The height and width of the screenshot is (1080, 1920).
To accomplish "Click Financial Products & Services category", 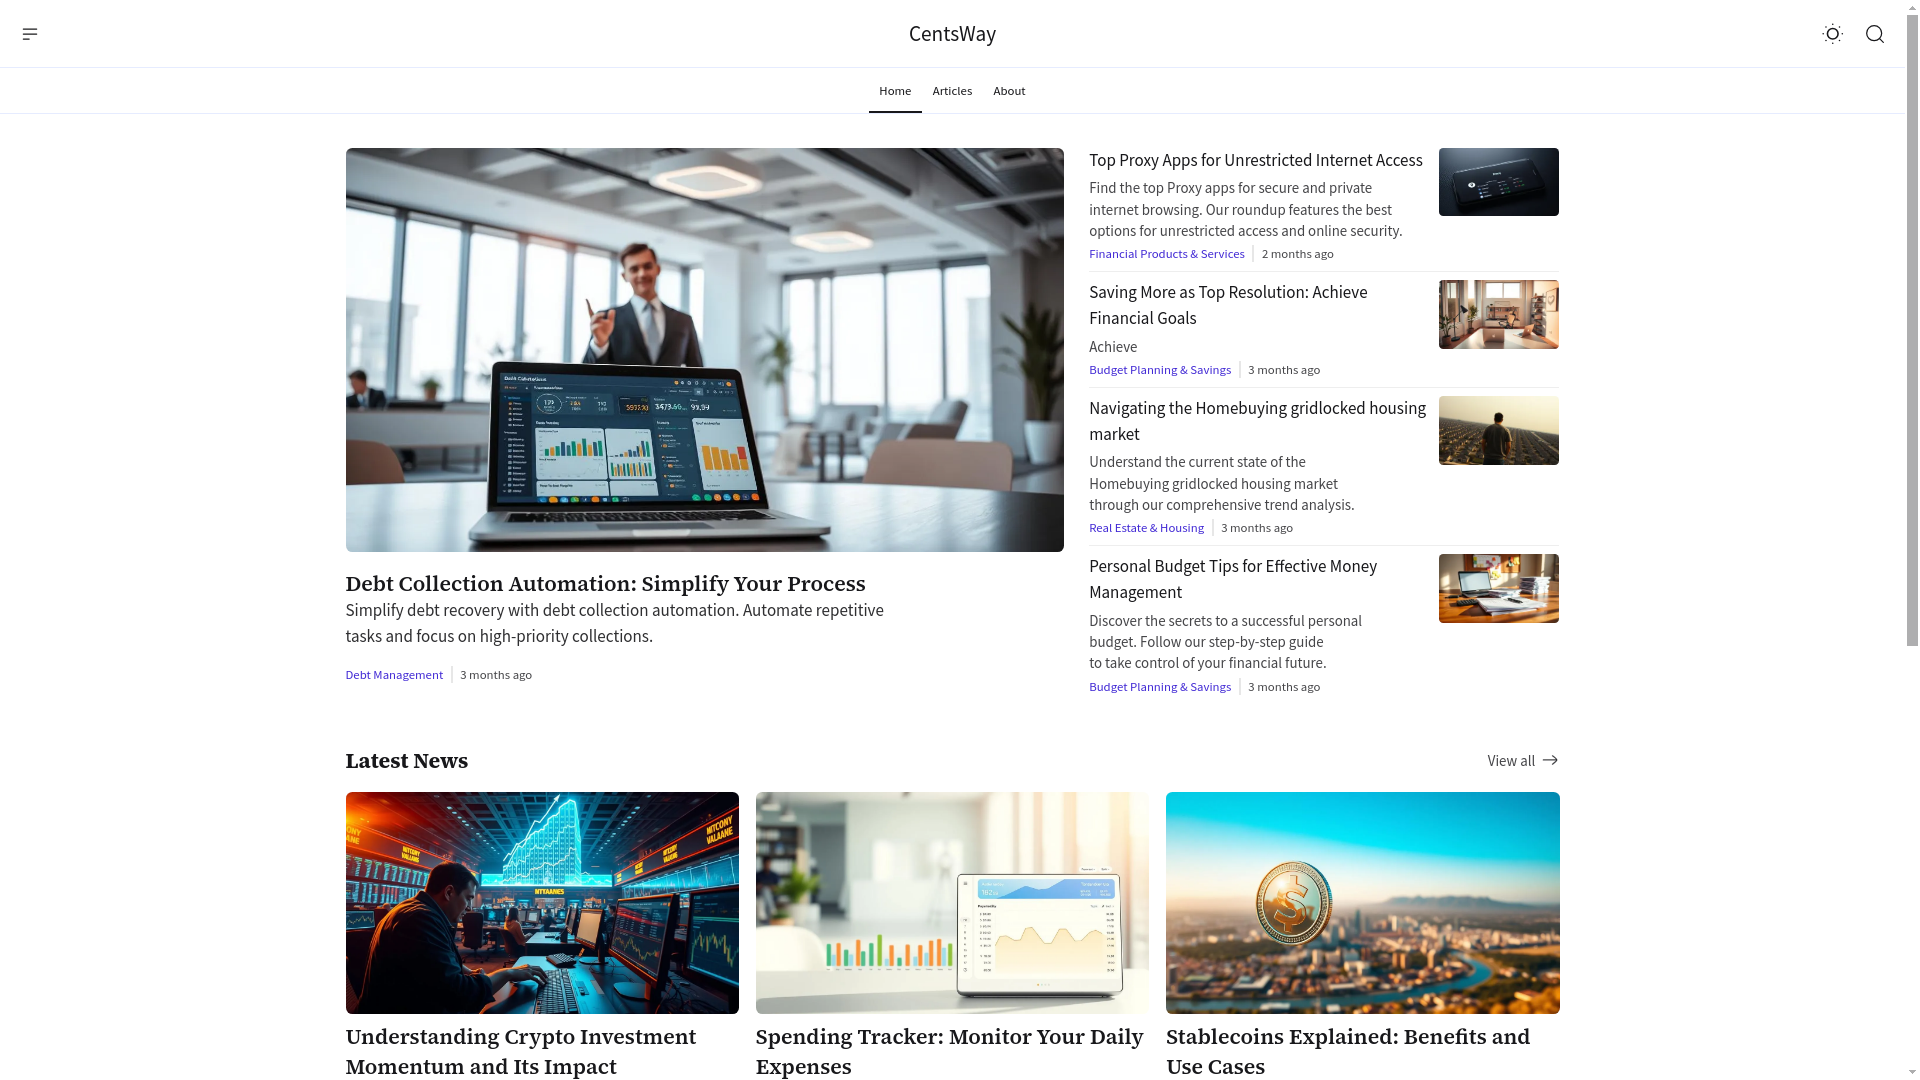I will click(1166, 254).
